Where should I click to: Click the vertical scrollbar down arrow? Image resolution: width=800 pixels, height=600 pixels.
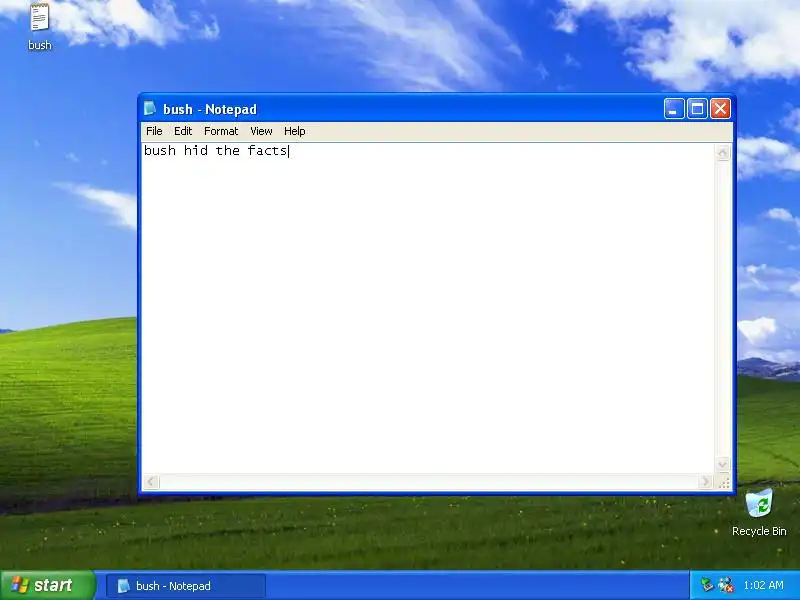click(723, 465)
